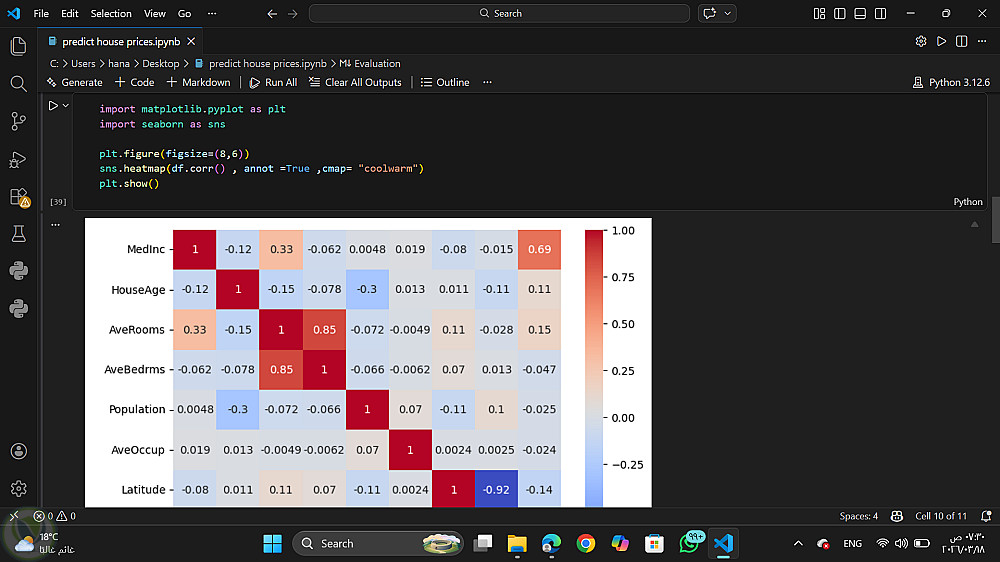Click Generate in notebook toolbar

(x=74, y=82)
